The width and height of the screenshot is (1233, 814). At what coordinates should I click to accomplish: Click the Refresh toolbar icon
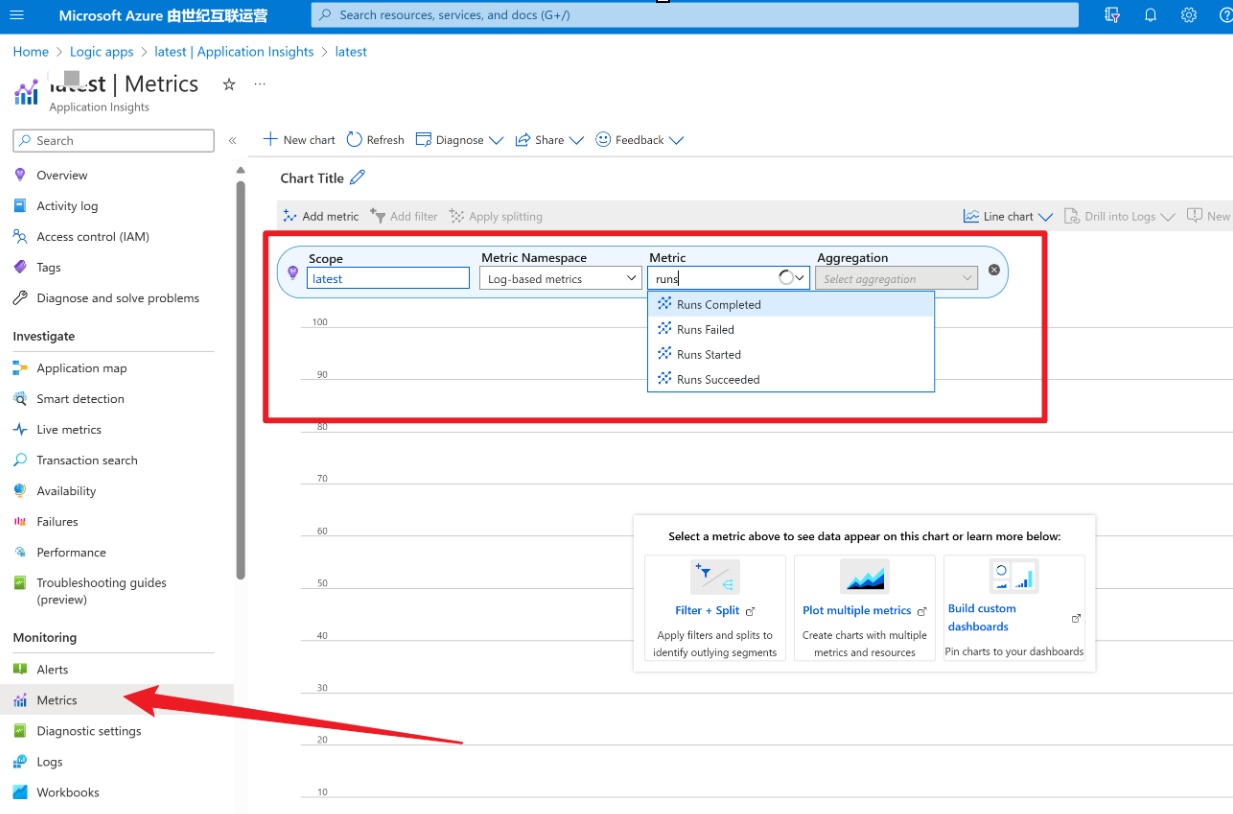tap(375, 140)
